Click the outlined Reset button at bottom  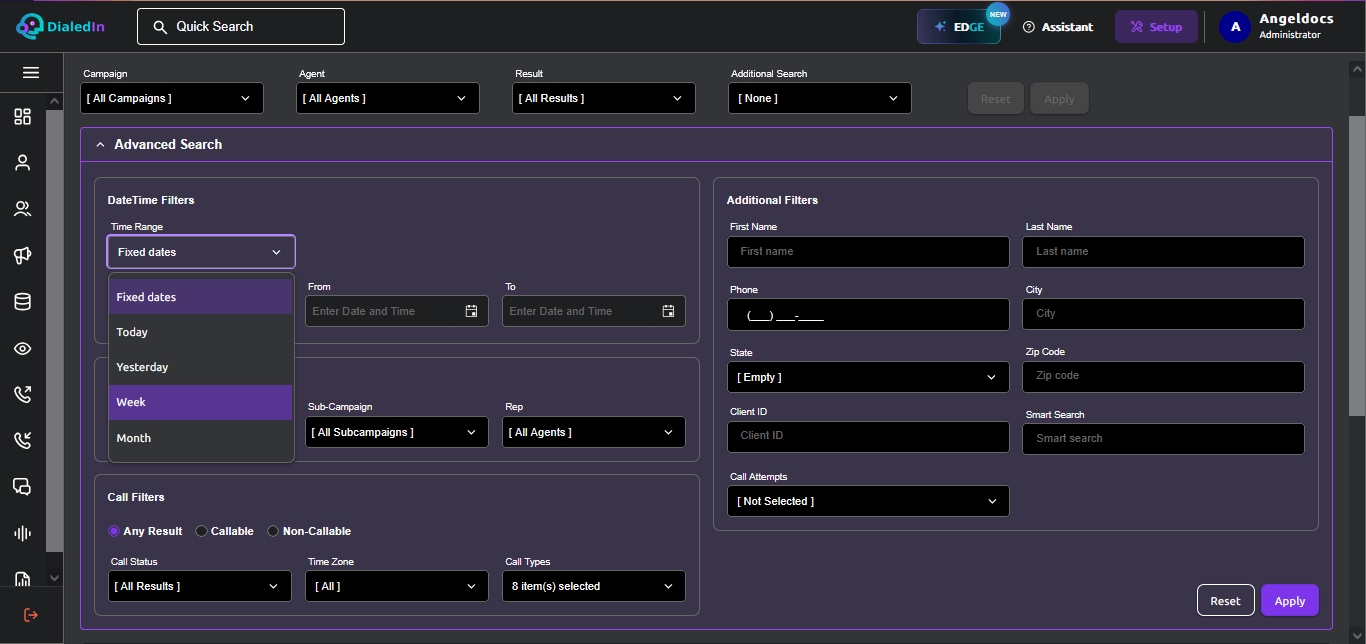(1225, 600)
